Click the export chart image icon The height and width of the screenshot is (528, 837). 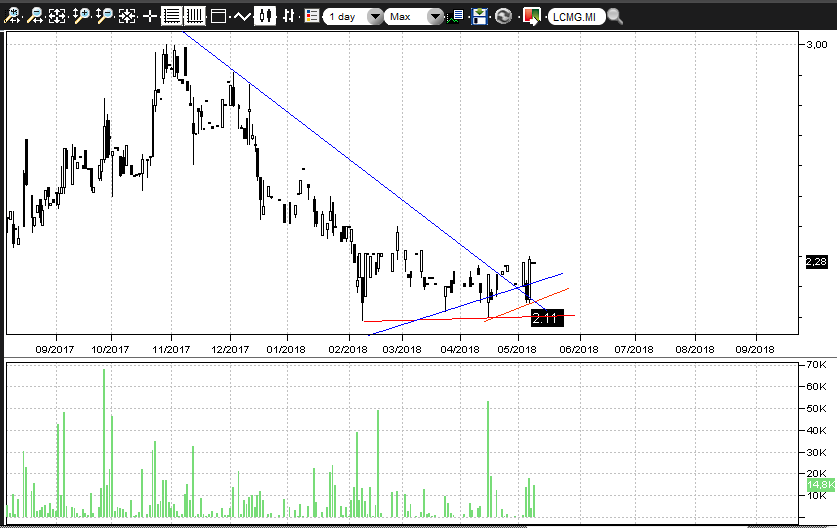click(x=532, y=17)
